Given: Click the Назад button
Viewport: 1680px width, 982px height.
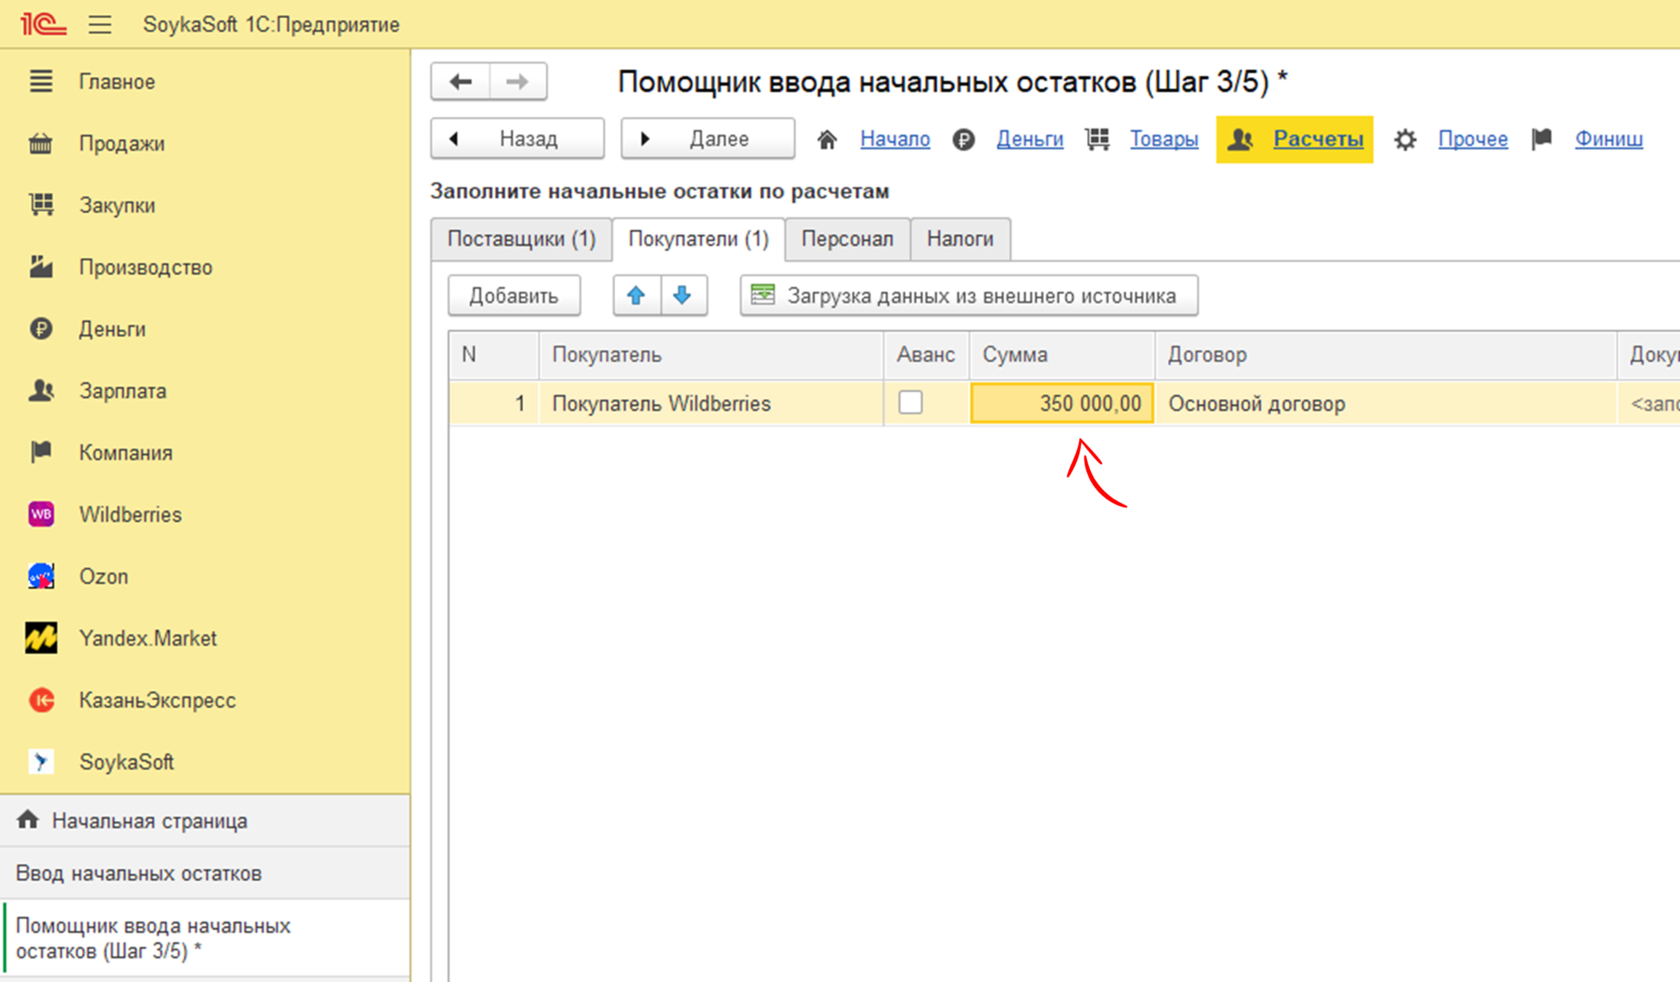Looking at the screenshot, I should click(x=518, y=139).
